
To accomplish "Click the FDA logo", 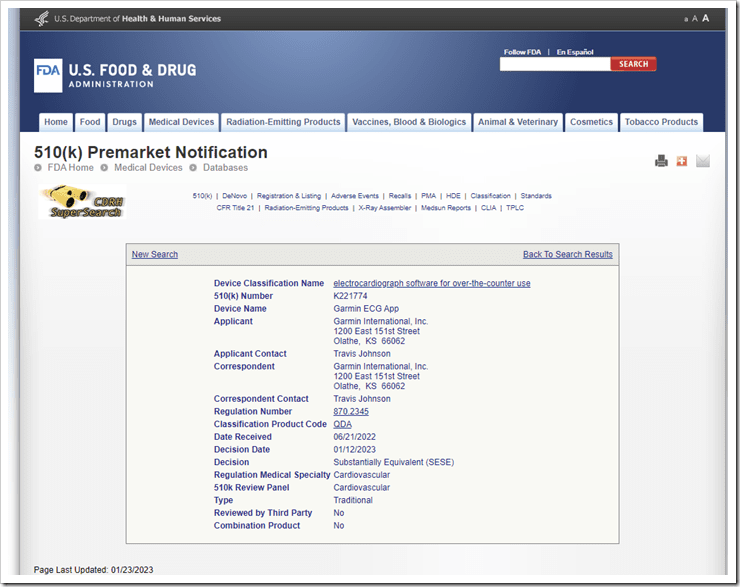I will pyautogui.click(x=48, y=75).
